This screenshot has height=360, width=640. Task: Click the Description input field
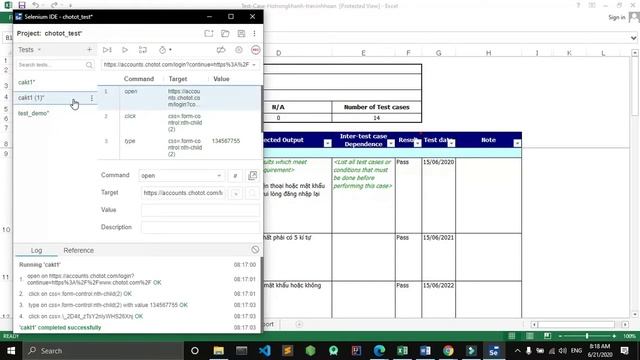click(200, 227)
